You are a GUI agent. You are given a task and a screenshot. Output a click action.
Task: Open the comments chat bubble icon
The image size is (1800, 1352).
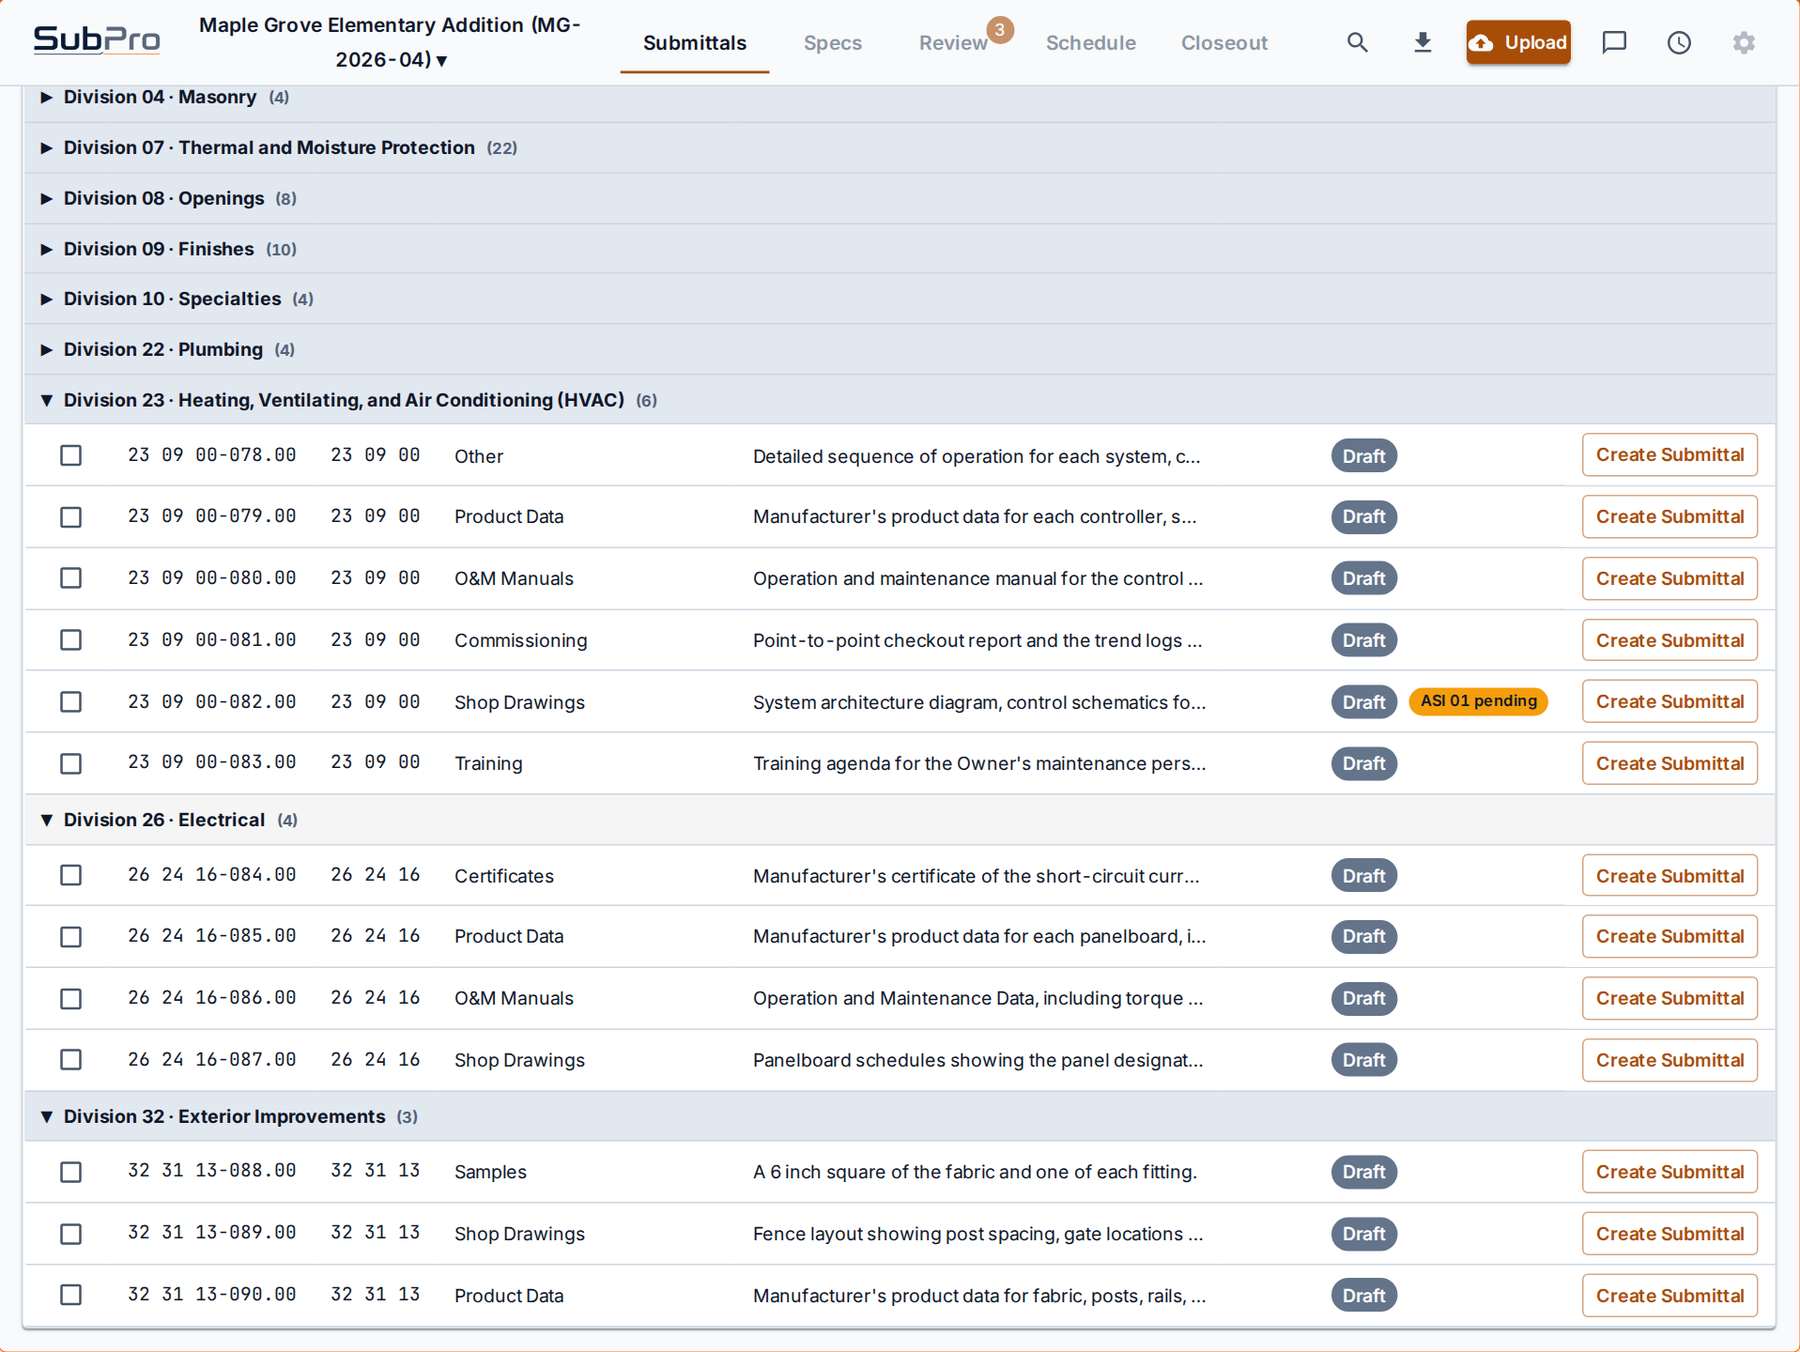[x=1614, y=42]
